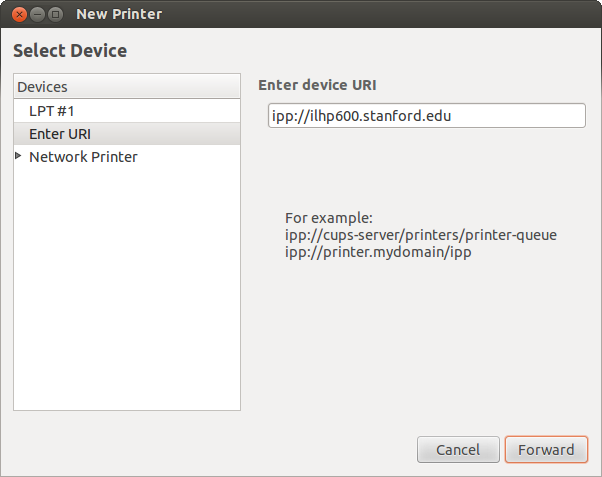Image resolution: width=602 pixels, height=477 pixels.
Task: Expand the Network Printer tree node
Action: tap(19, 157)
